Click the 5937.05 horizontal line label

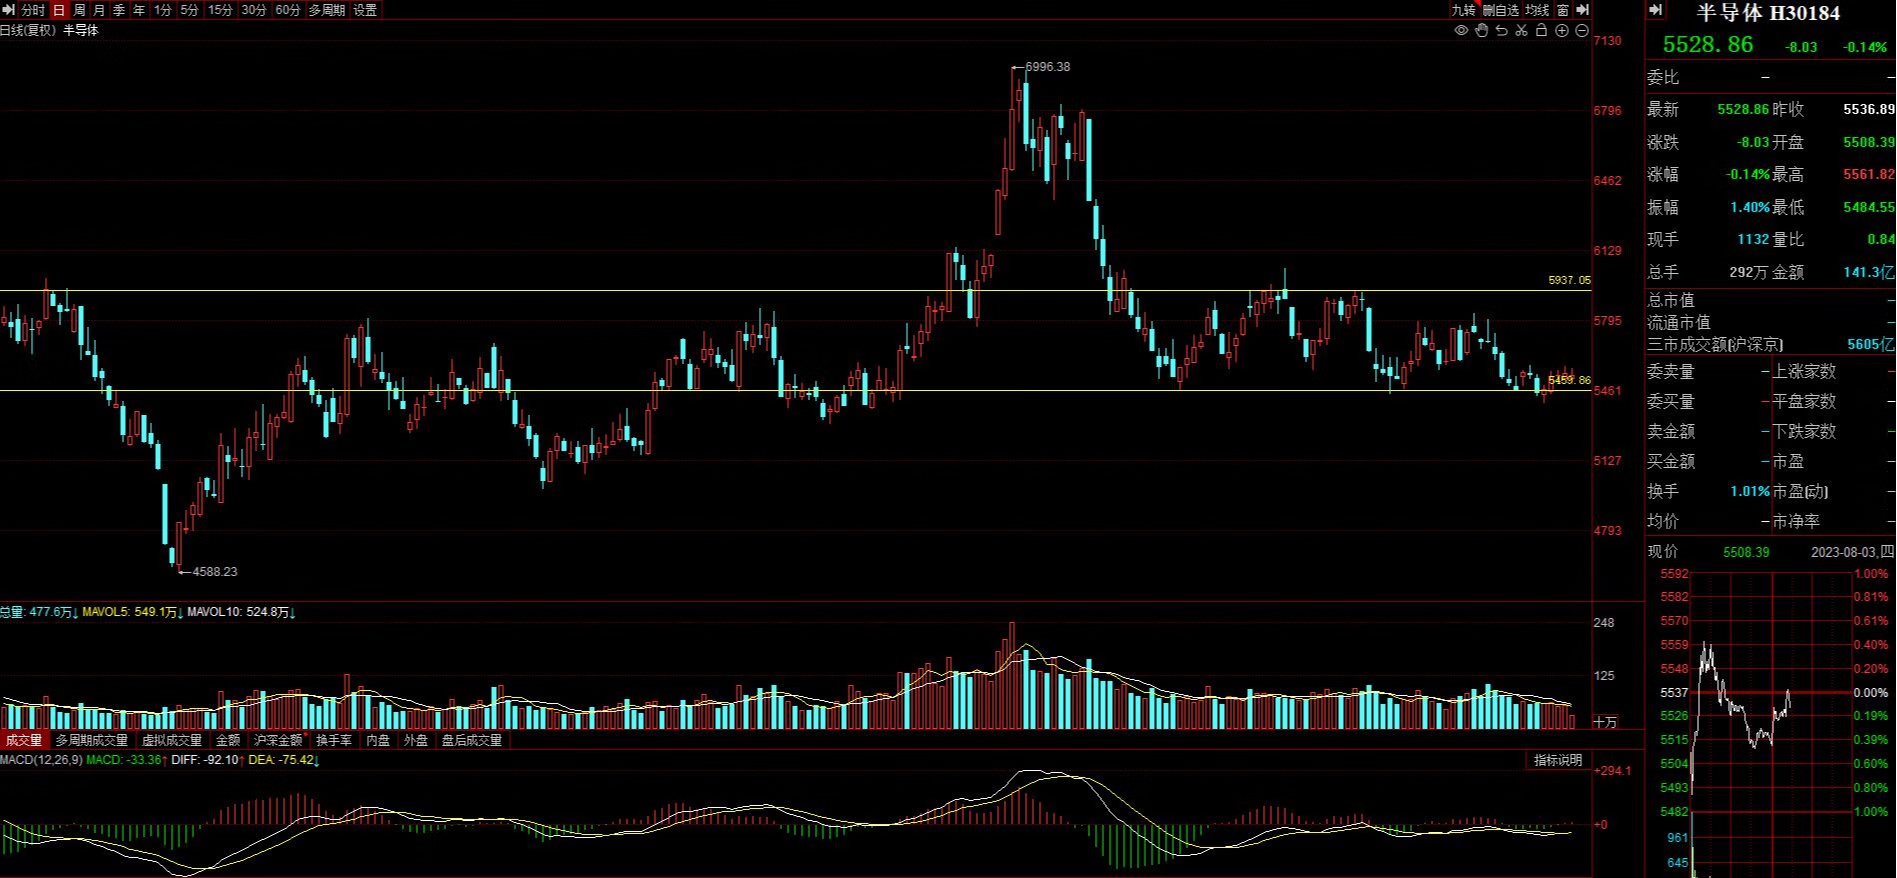(x=1569, y=281)
